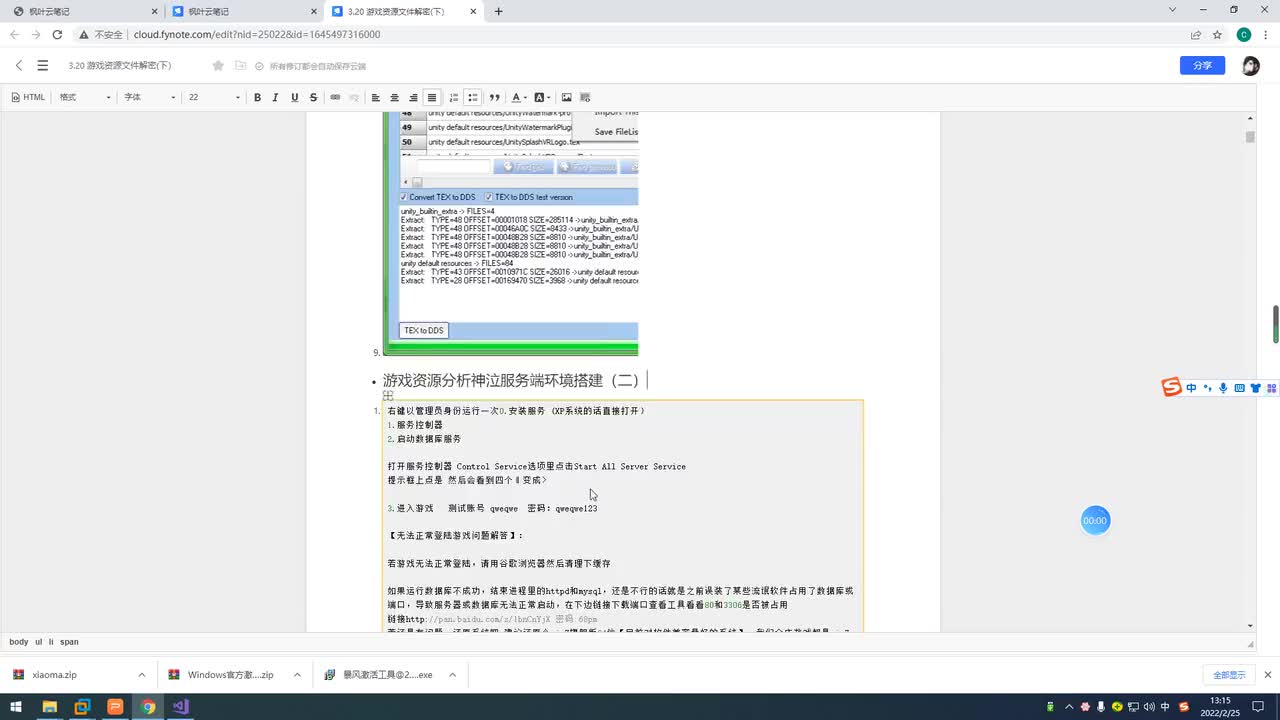Screen dimensions: 1280x720
Task: Toggle numbered list
Action: 454,97
